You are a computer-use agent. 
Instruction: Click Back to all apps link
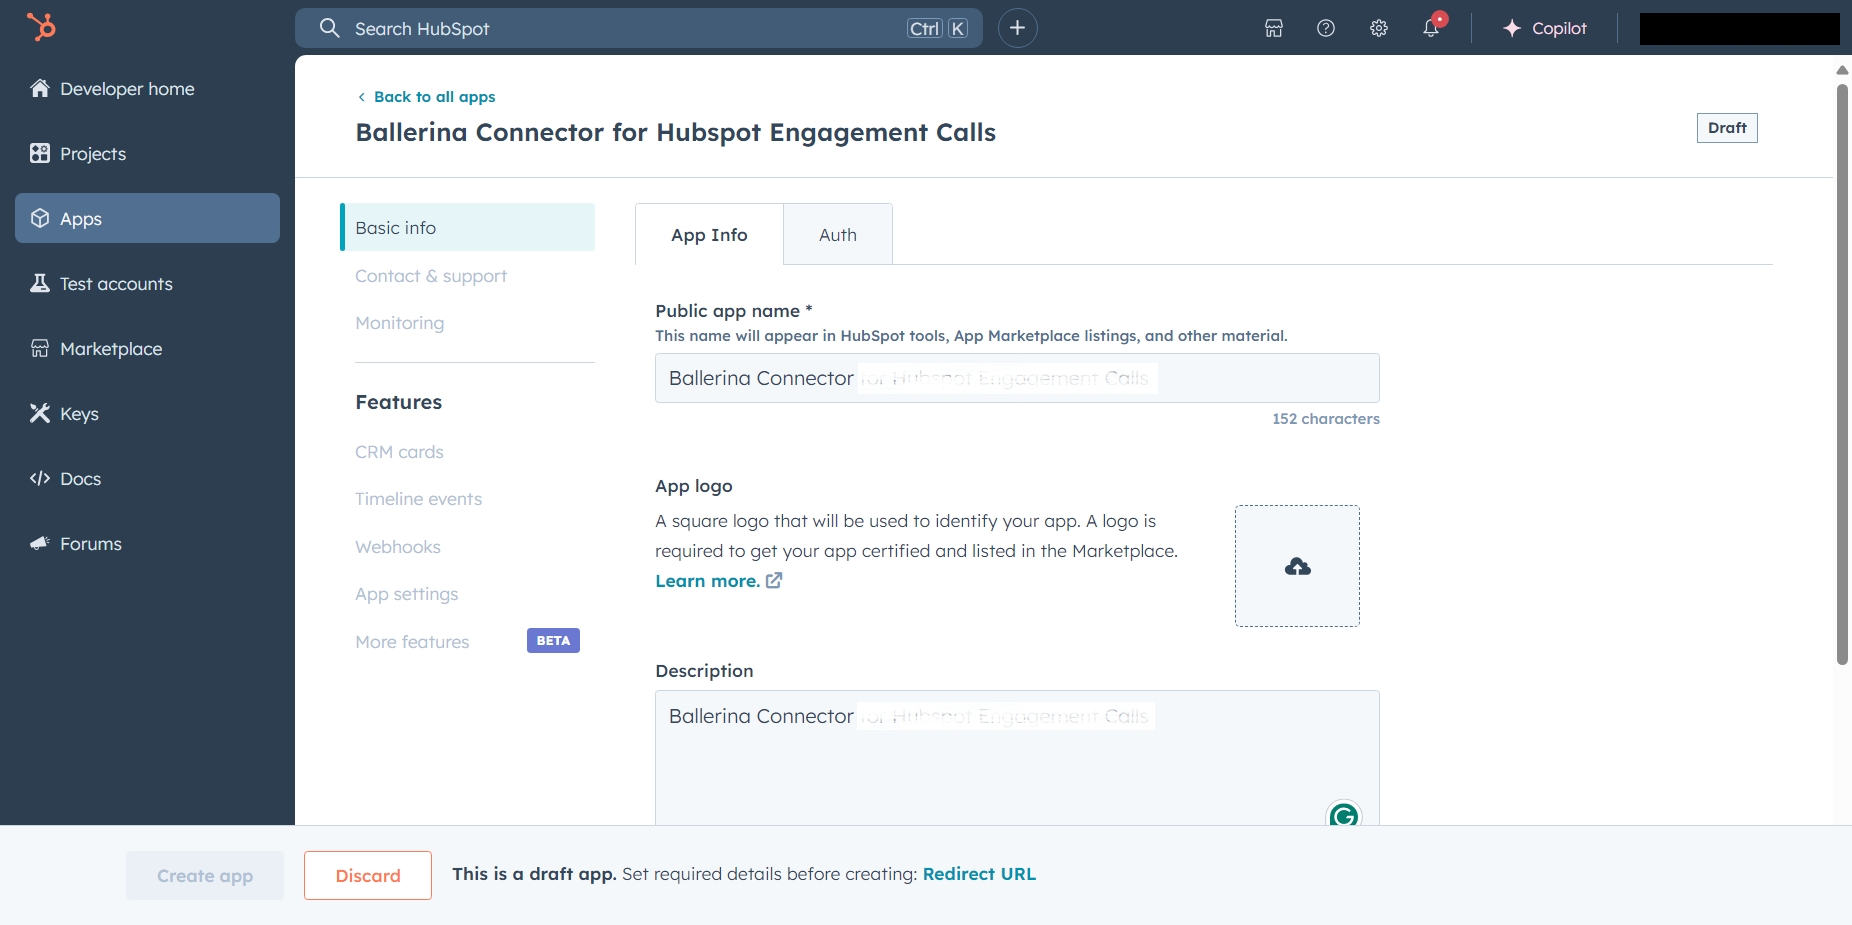[435, 97]
